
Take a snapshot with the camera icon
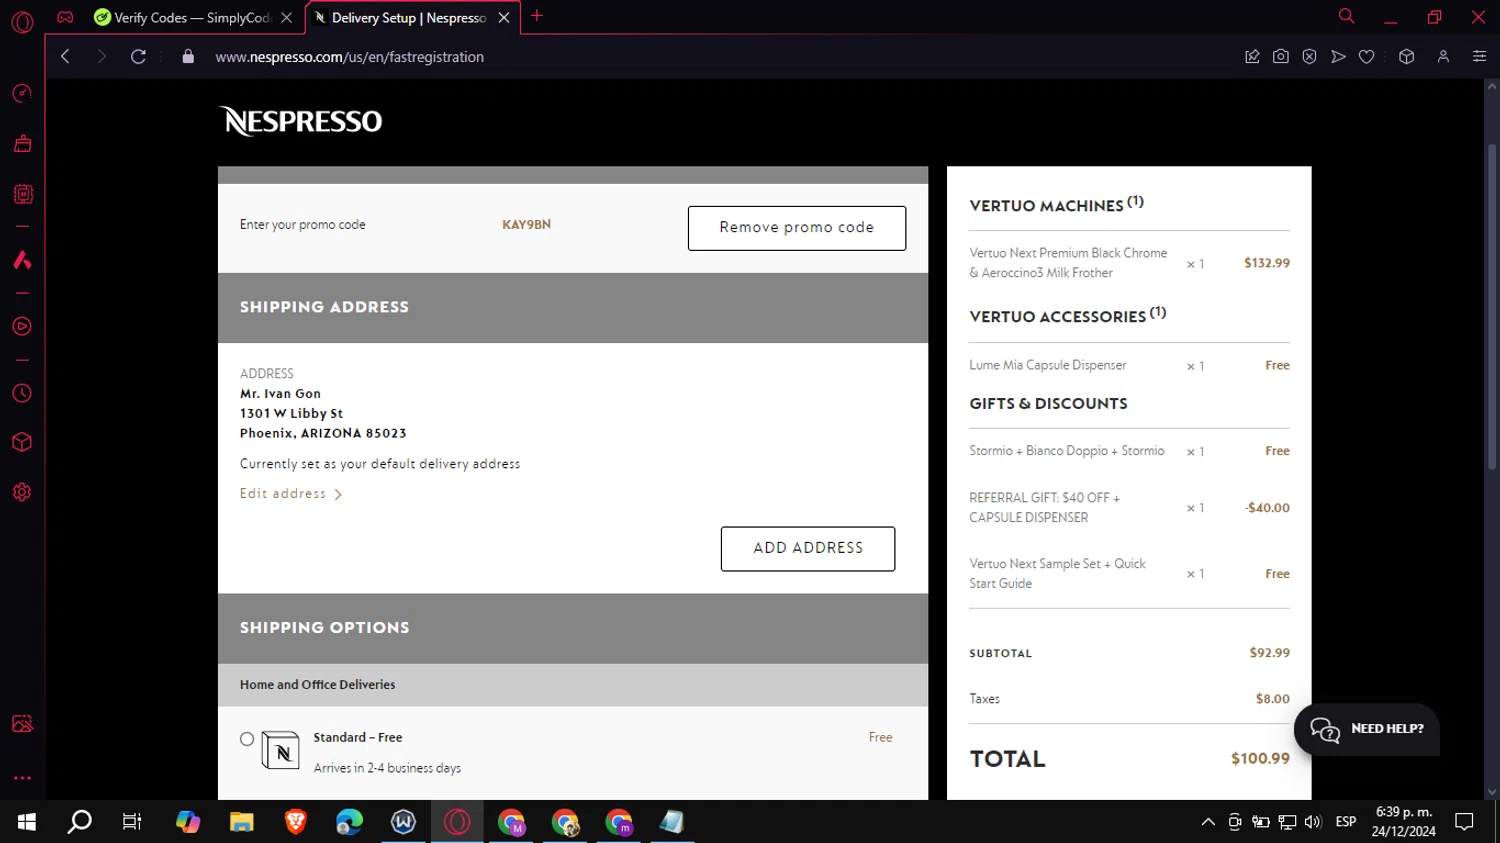click(x=1280, y=57)
